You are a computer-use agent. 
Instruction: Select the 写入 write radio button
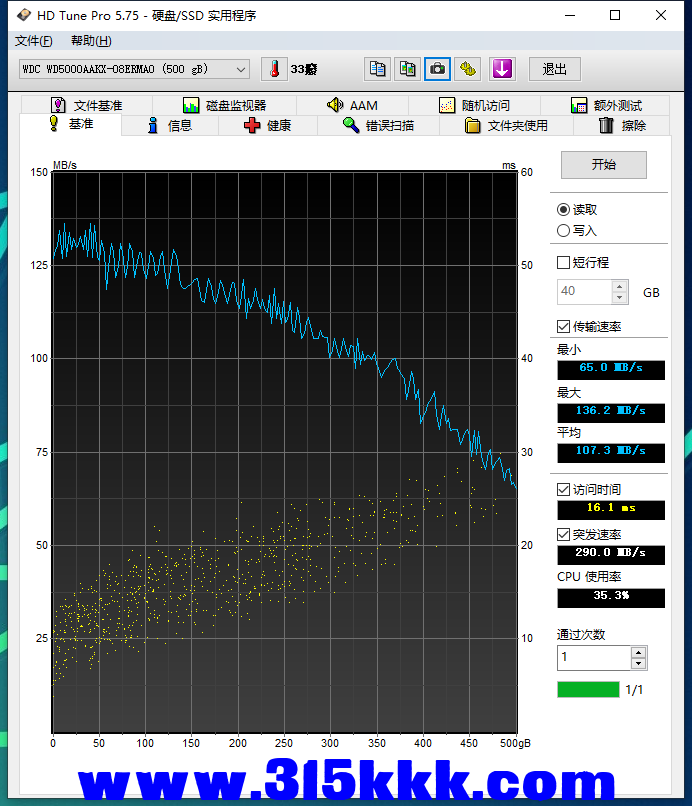pos(564,231)
